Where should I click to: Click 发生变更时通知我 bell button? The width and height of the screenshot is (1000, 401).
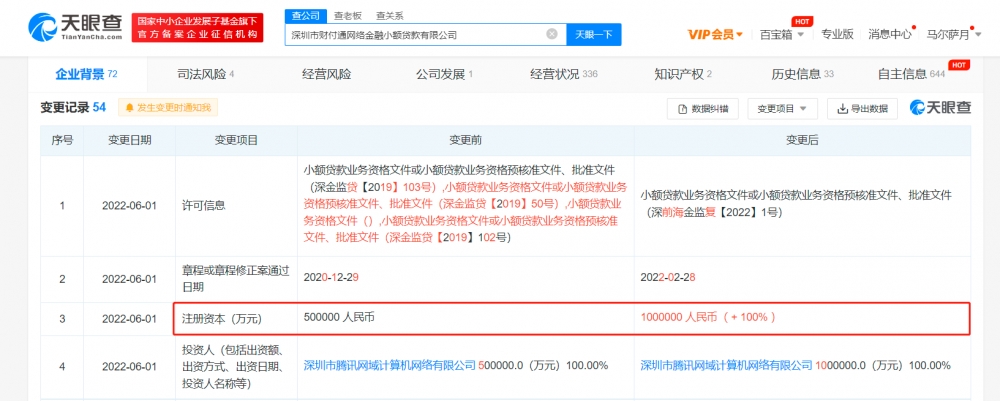coord(168,108)
